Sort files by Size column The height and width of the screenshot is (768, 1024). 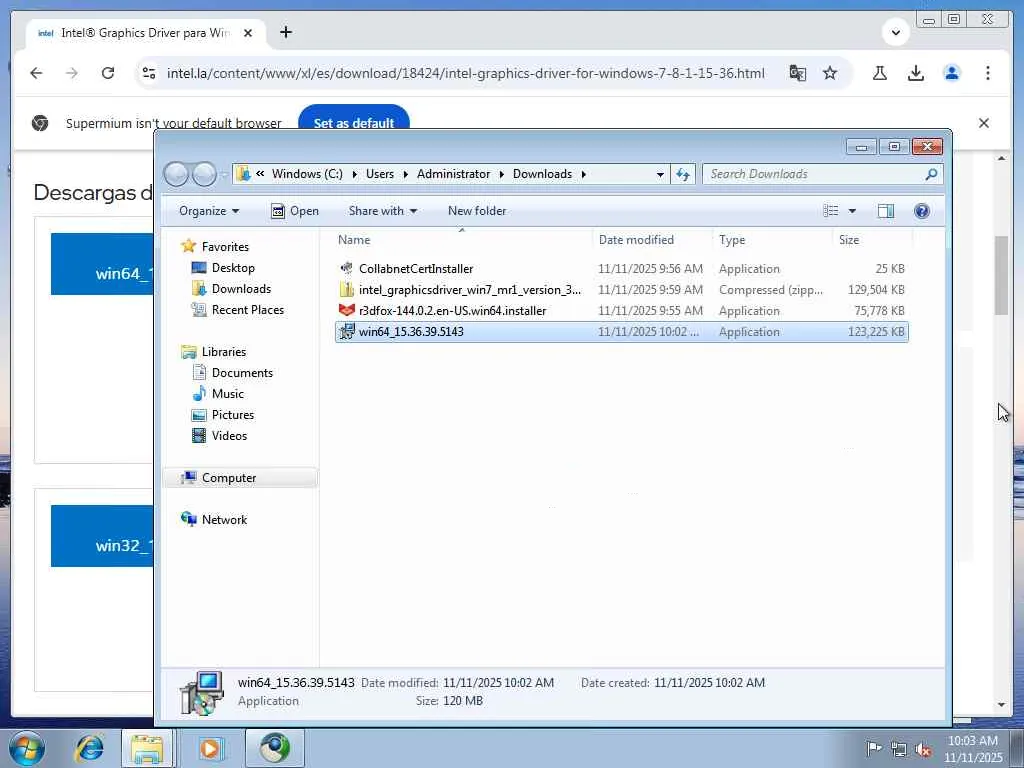pos(872,240)
